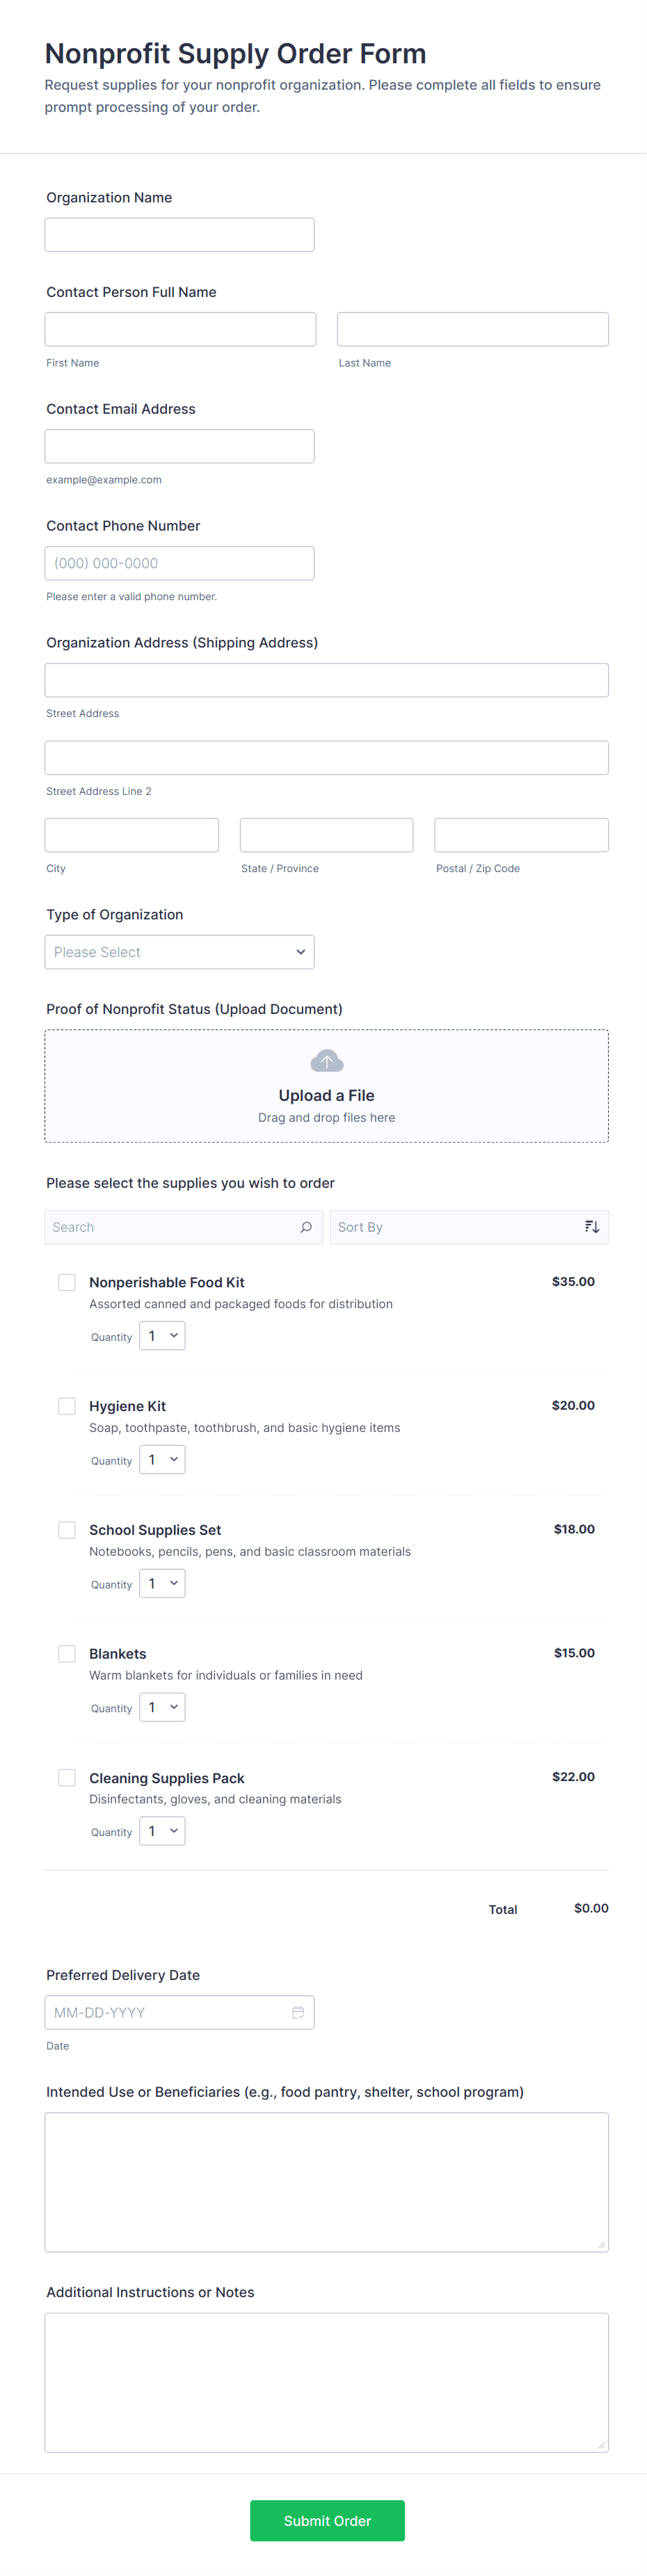Screen dimensions: 647x2576
Task: Toggle the School Supplies Set checkbox
Action: (x=67, y=1530)
